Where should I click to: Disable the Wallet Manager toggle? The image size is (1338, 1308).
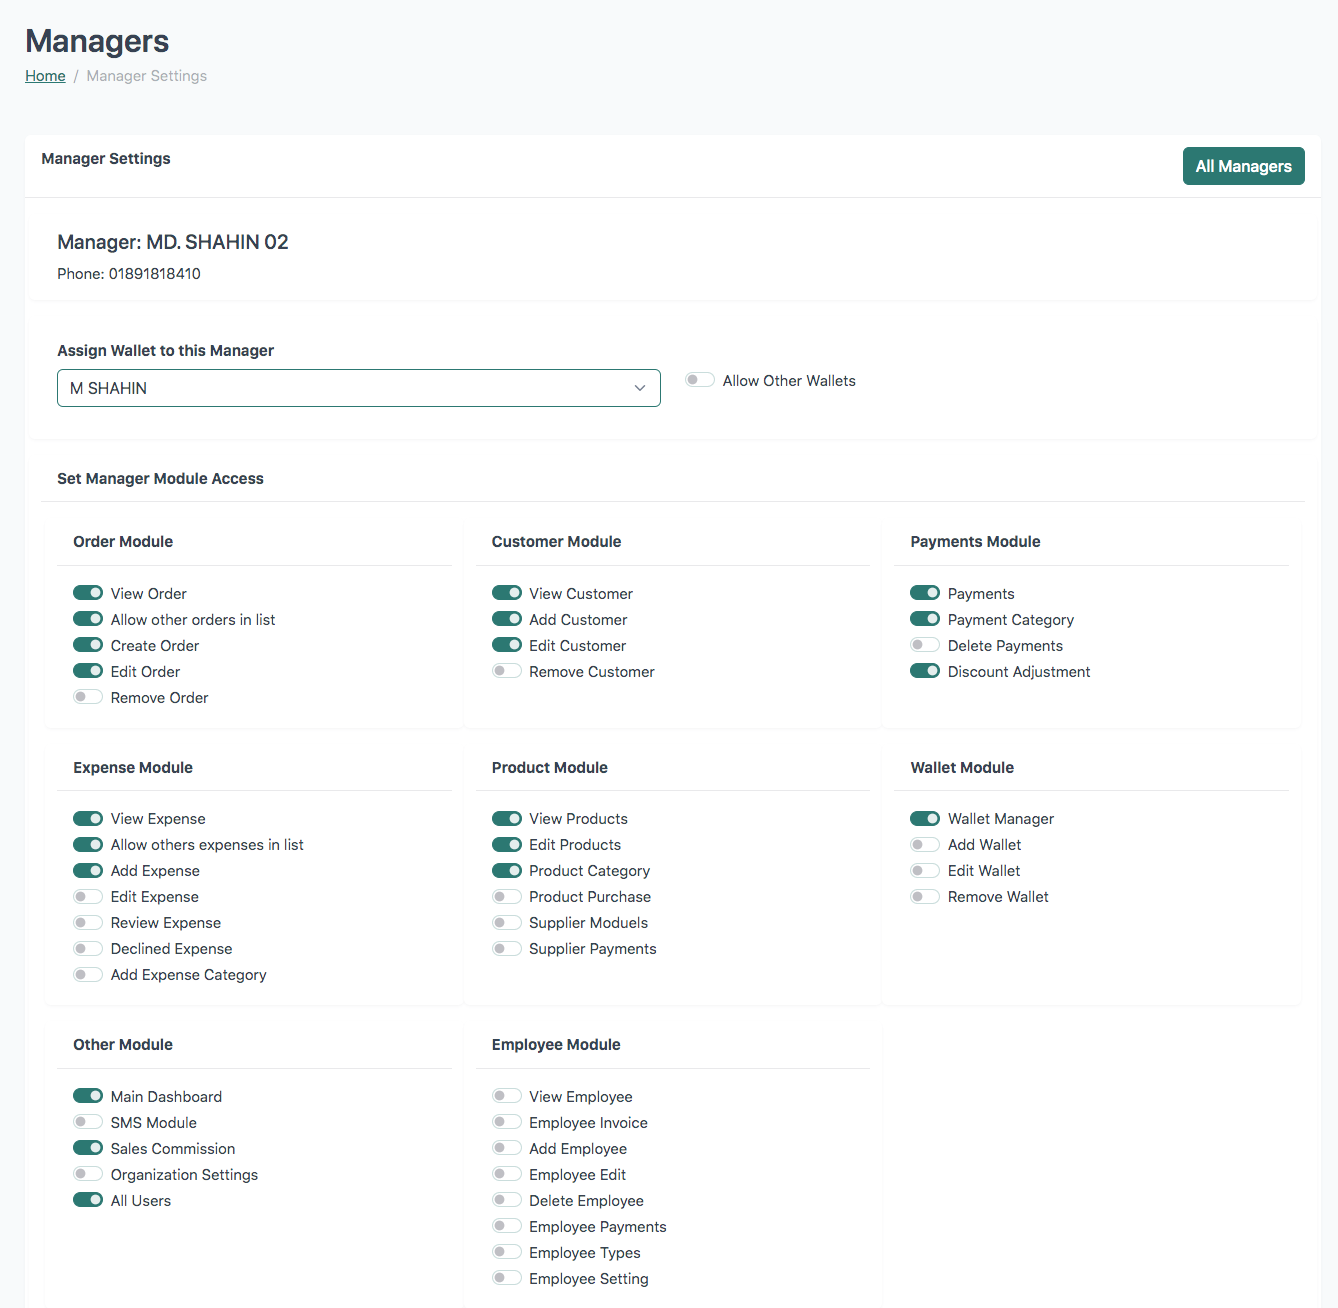[925, 818]
